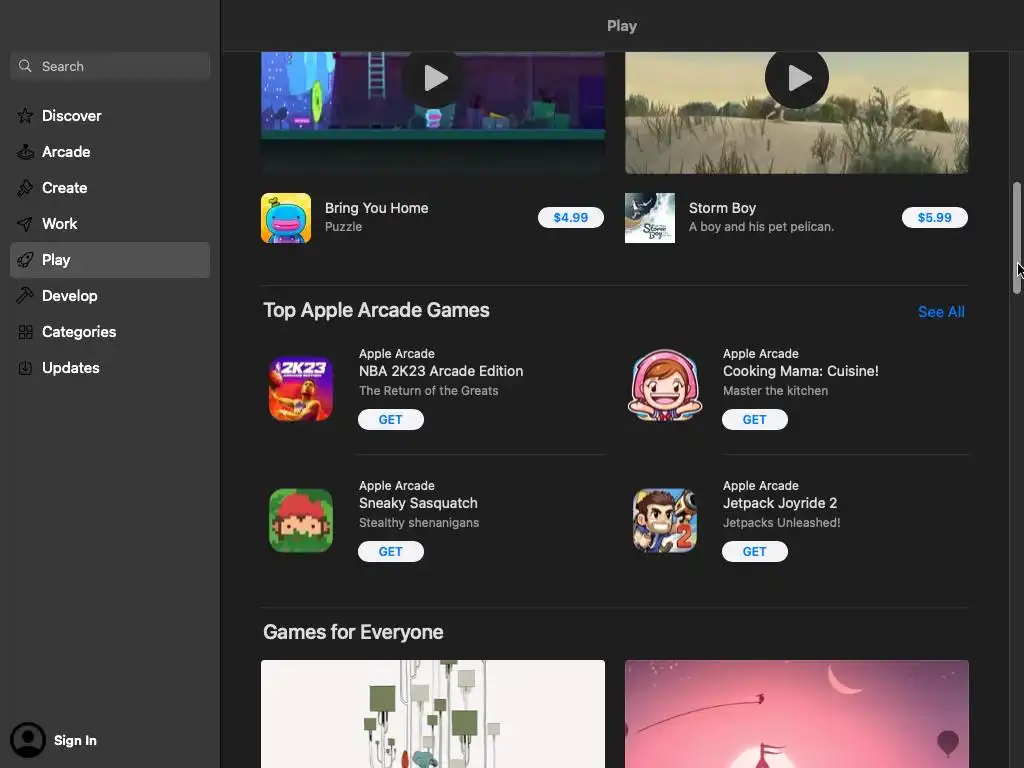Open the Sneaky Sasquatch app icon
The height and width of the screenshot is (768, 1024).
[300, 520]
